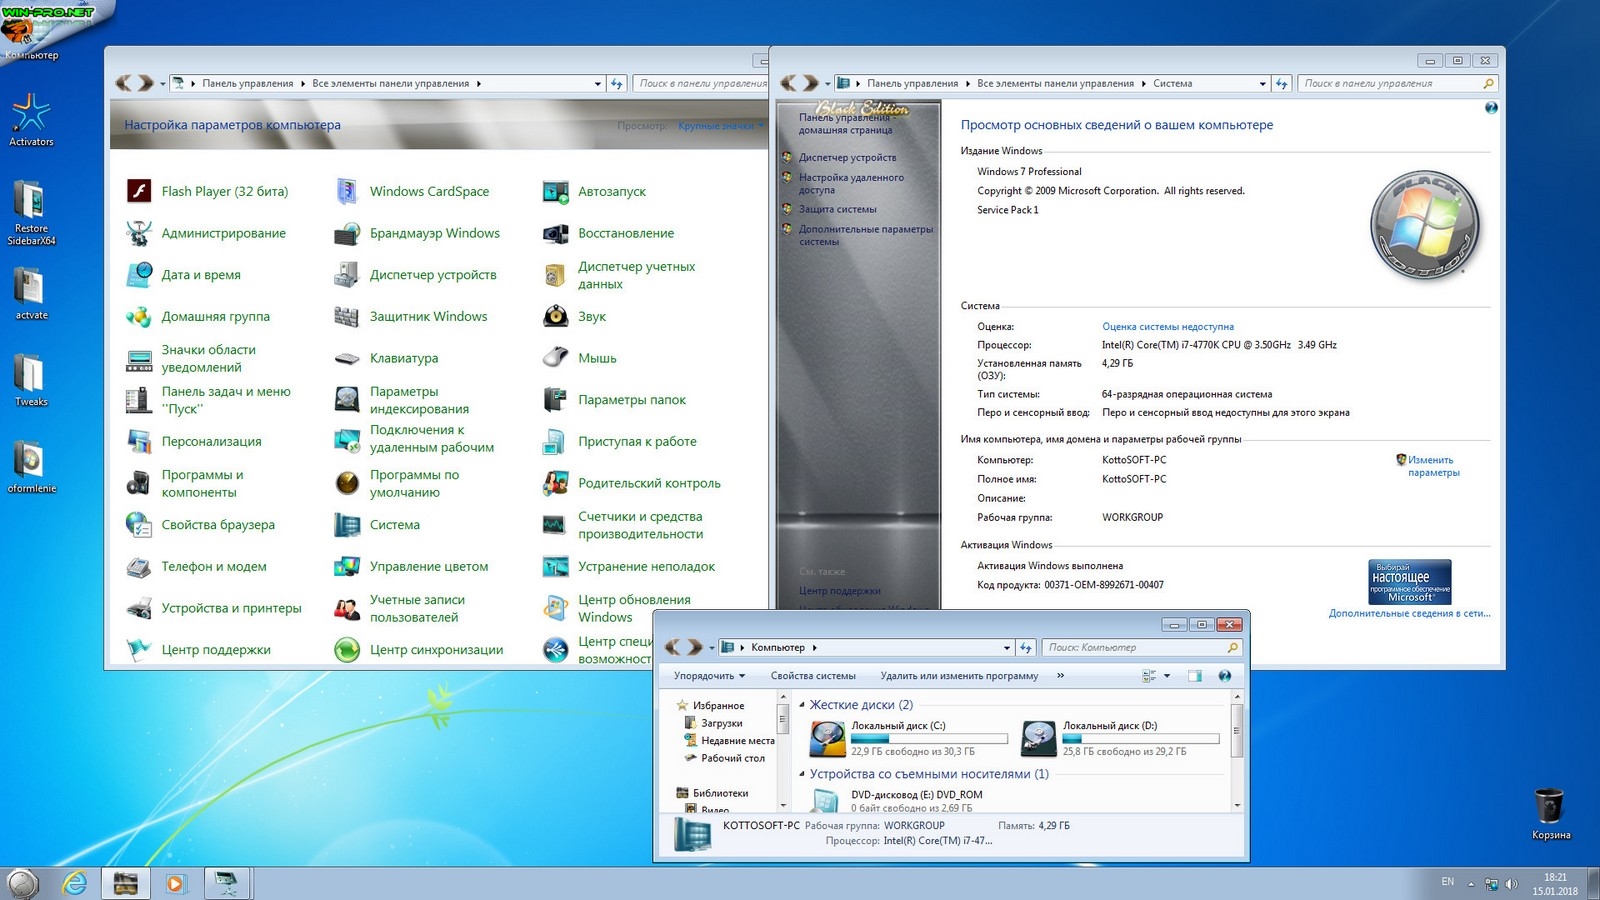Click the Звук speaker icon

click(555, 316)
